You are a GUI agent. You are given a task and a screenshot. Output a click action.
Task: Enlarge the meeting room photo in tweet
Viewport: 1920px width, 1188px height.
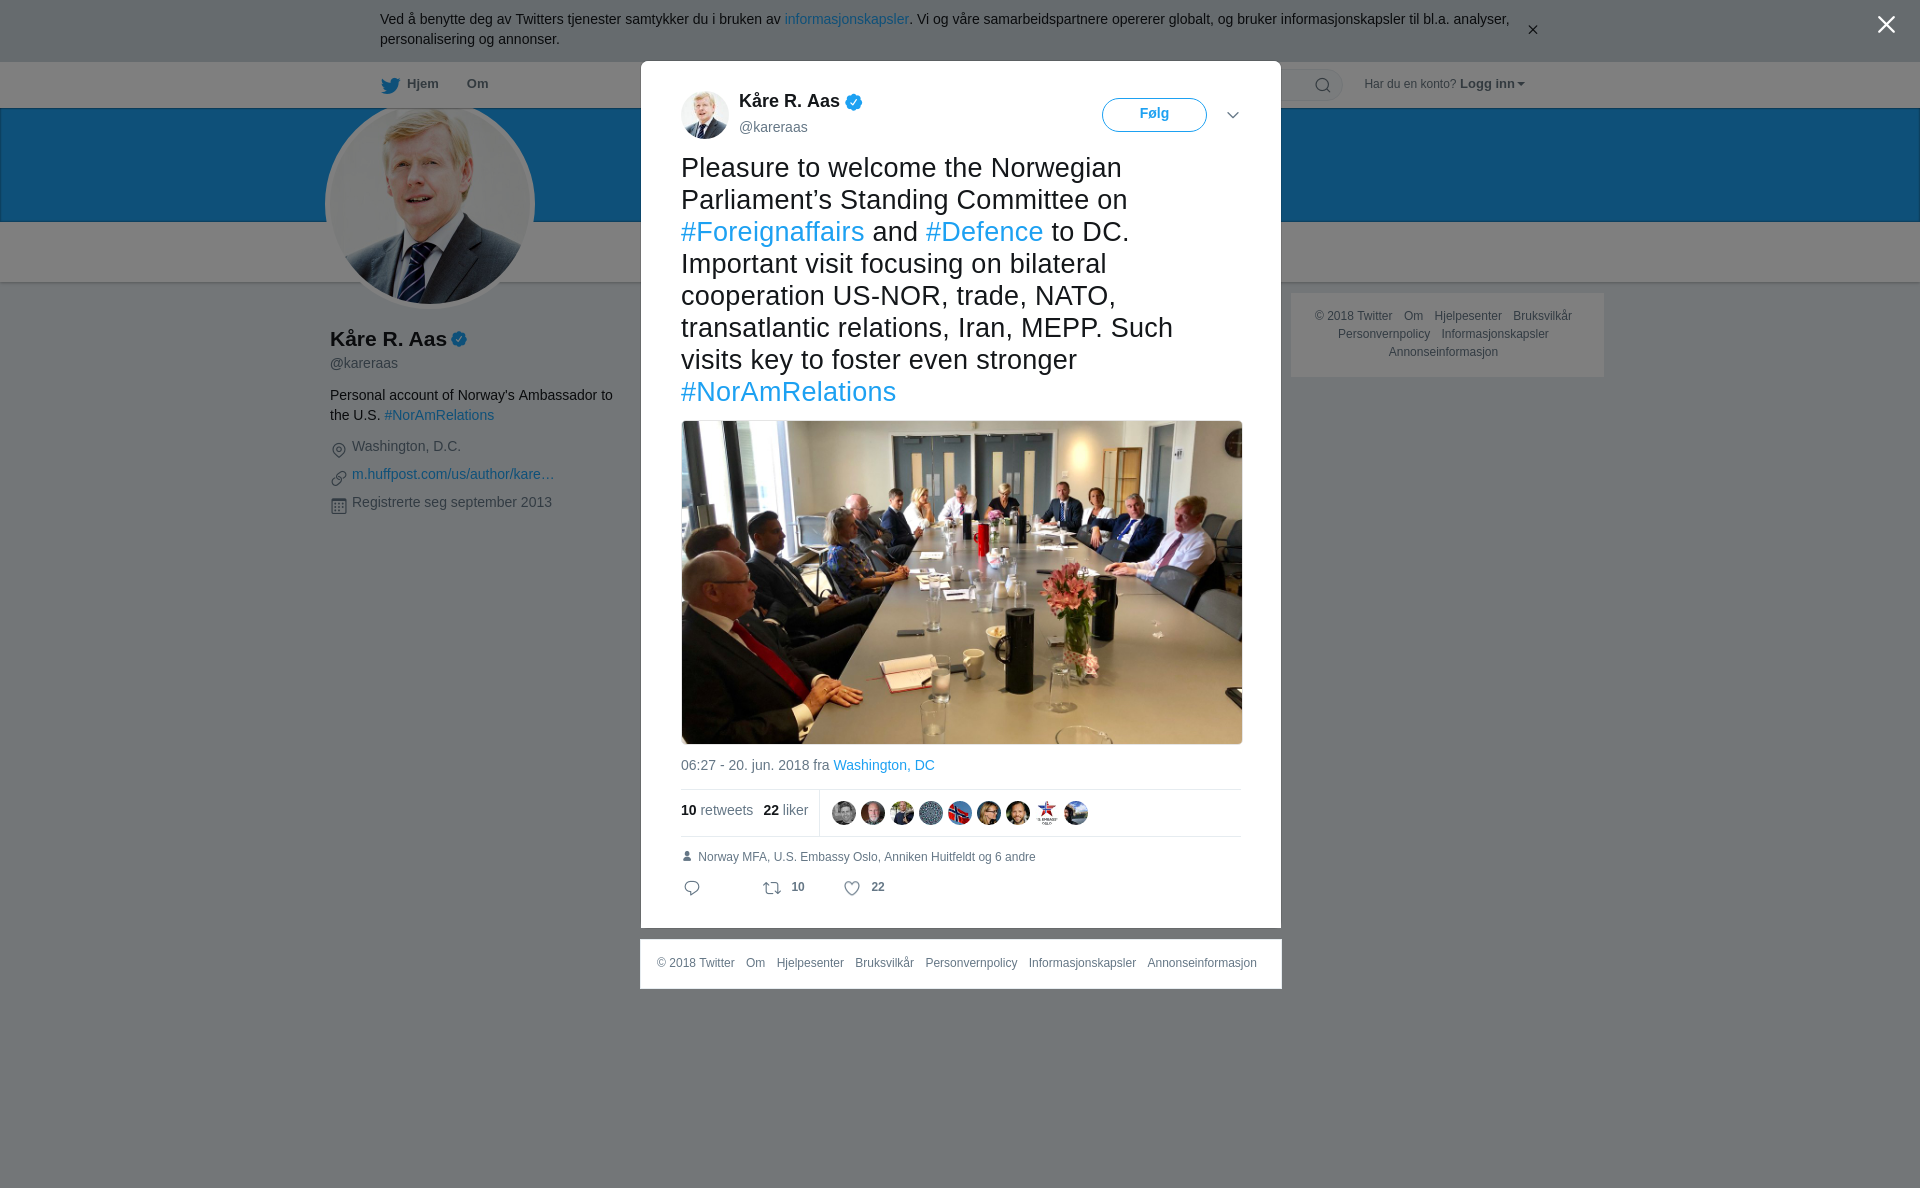962,582
